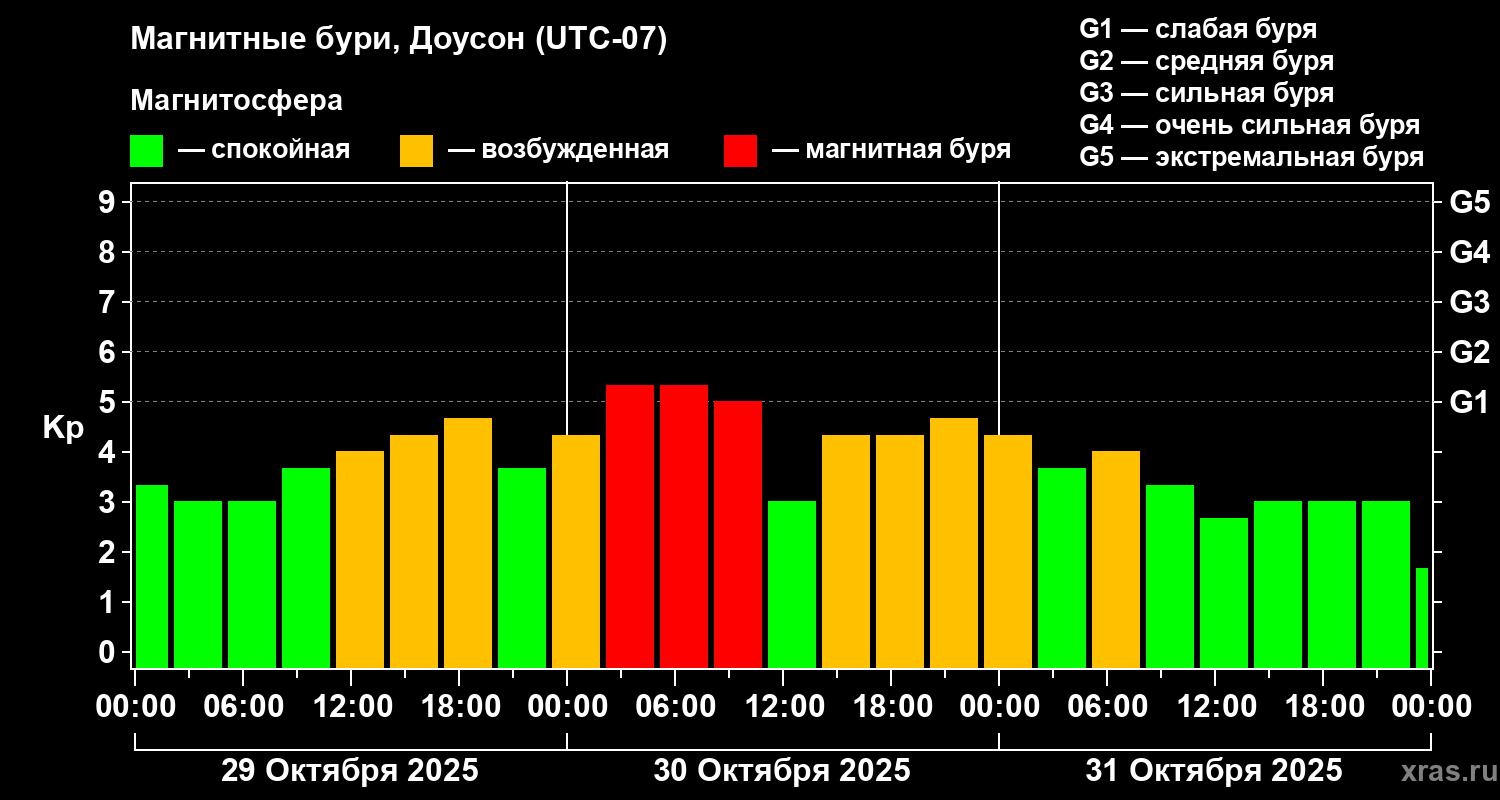
Task: Select the shortest full-width green bar on 31 Октября
Action: click(x=1224, y=593)
